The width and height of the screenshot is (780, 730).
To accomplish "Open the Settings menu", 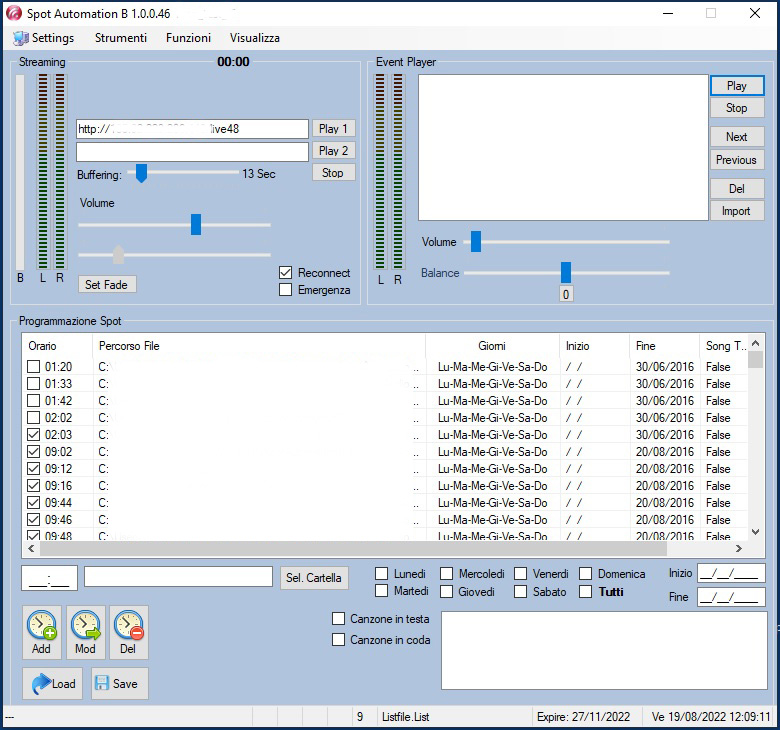I will coord(44,38).
